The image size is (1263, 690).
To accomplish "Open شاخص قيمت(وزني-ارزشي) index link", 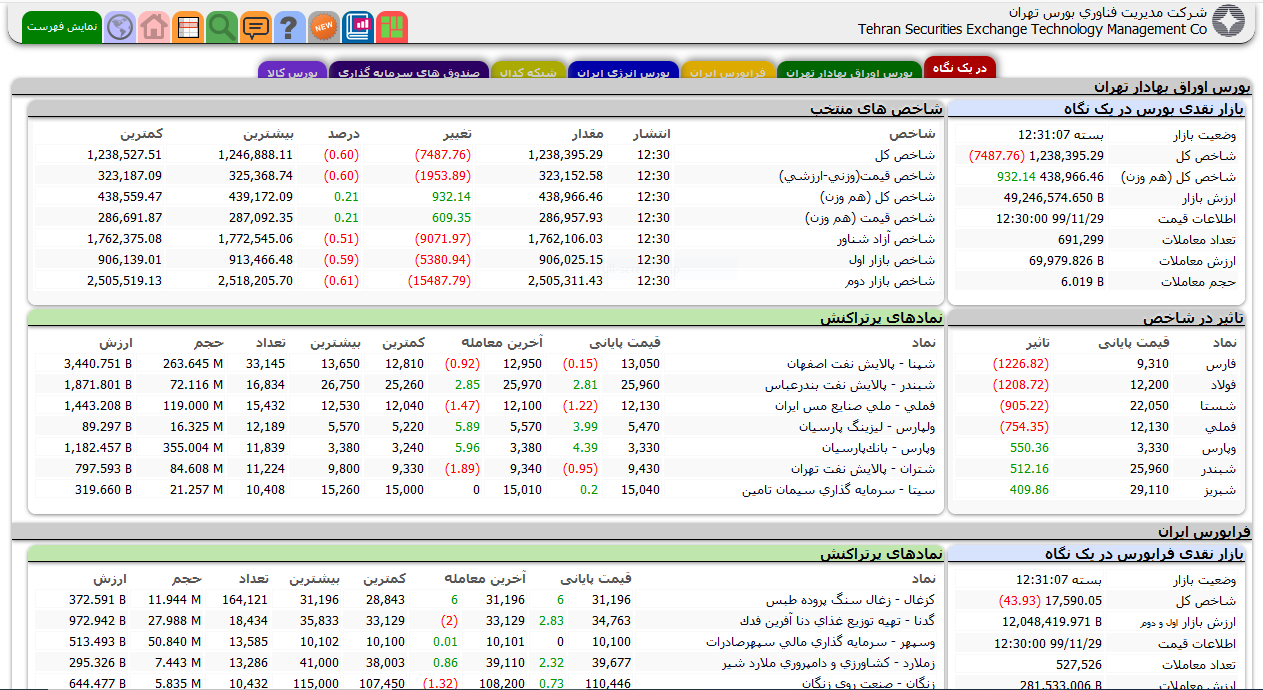I will tap(857, 176).
